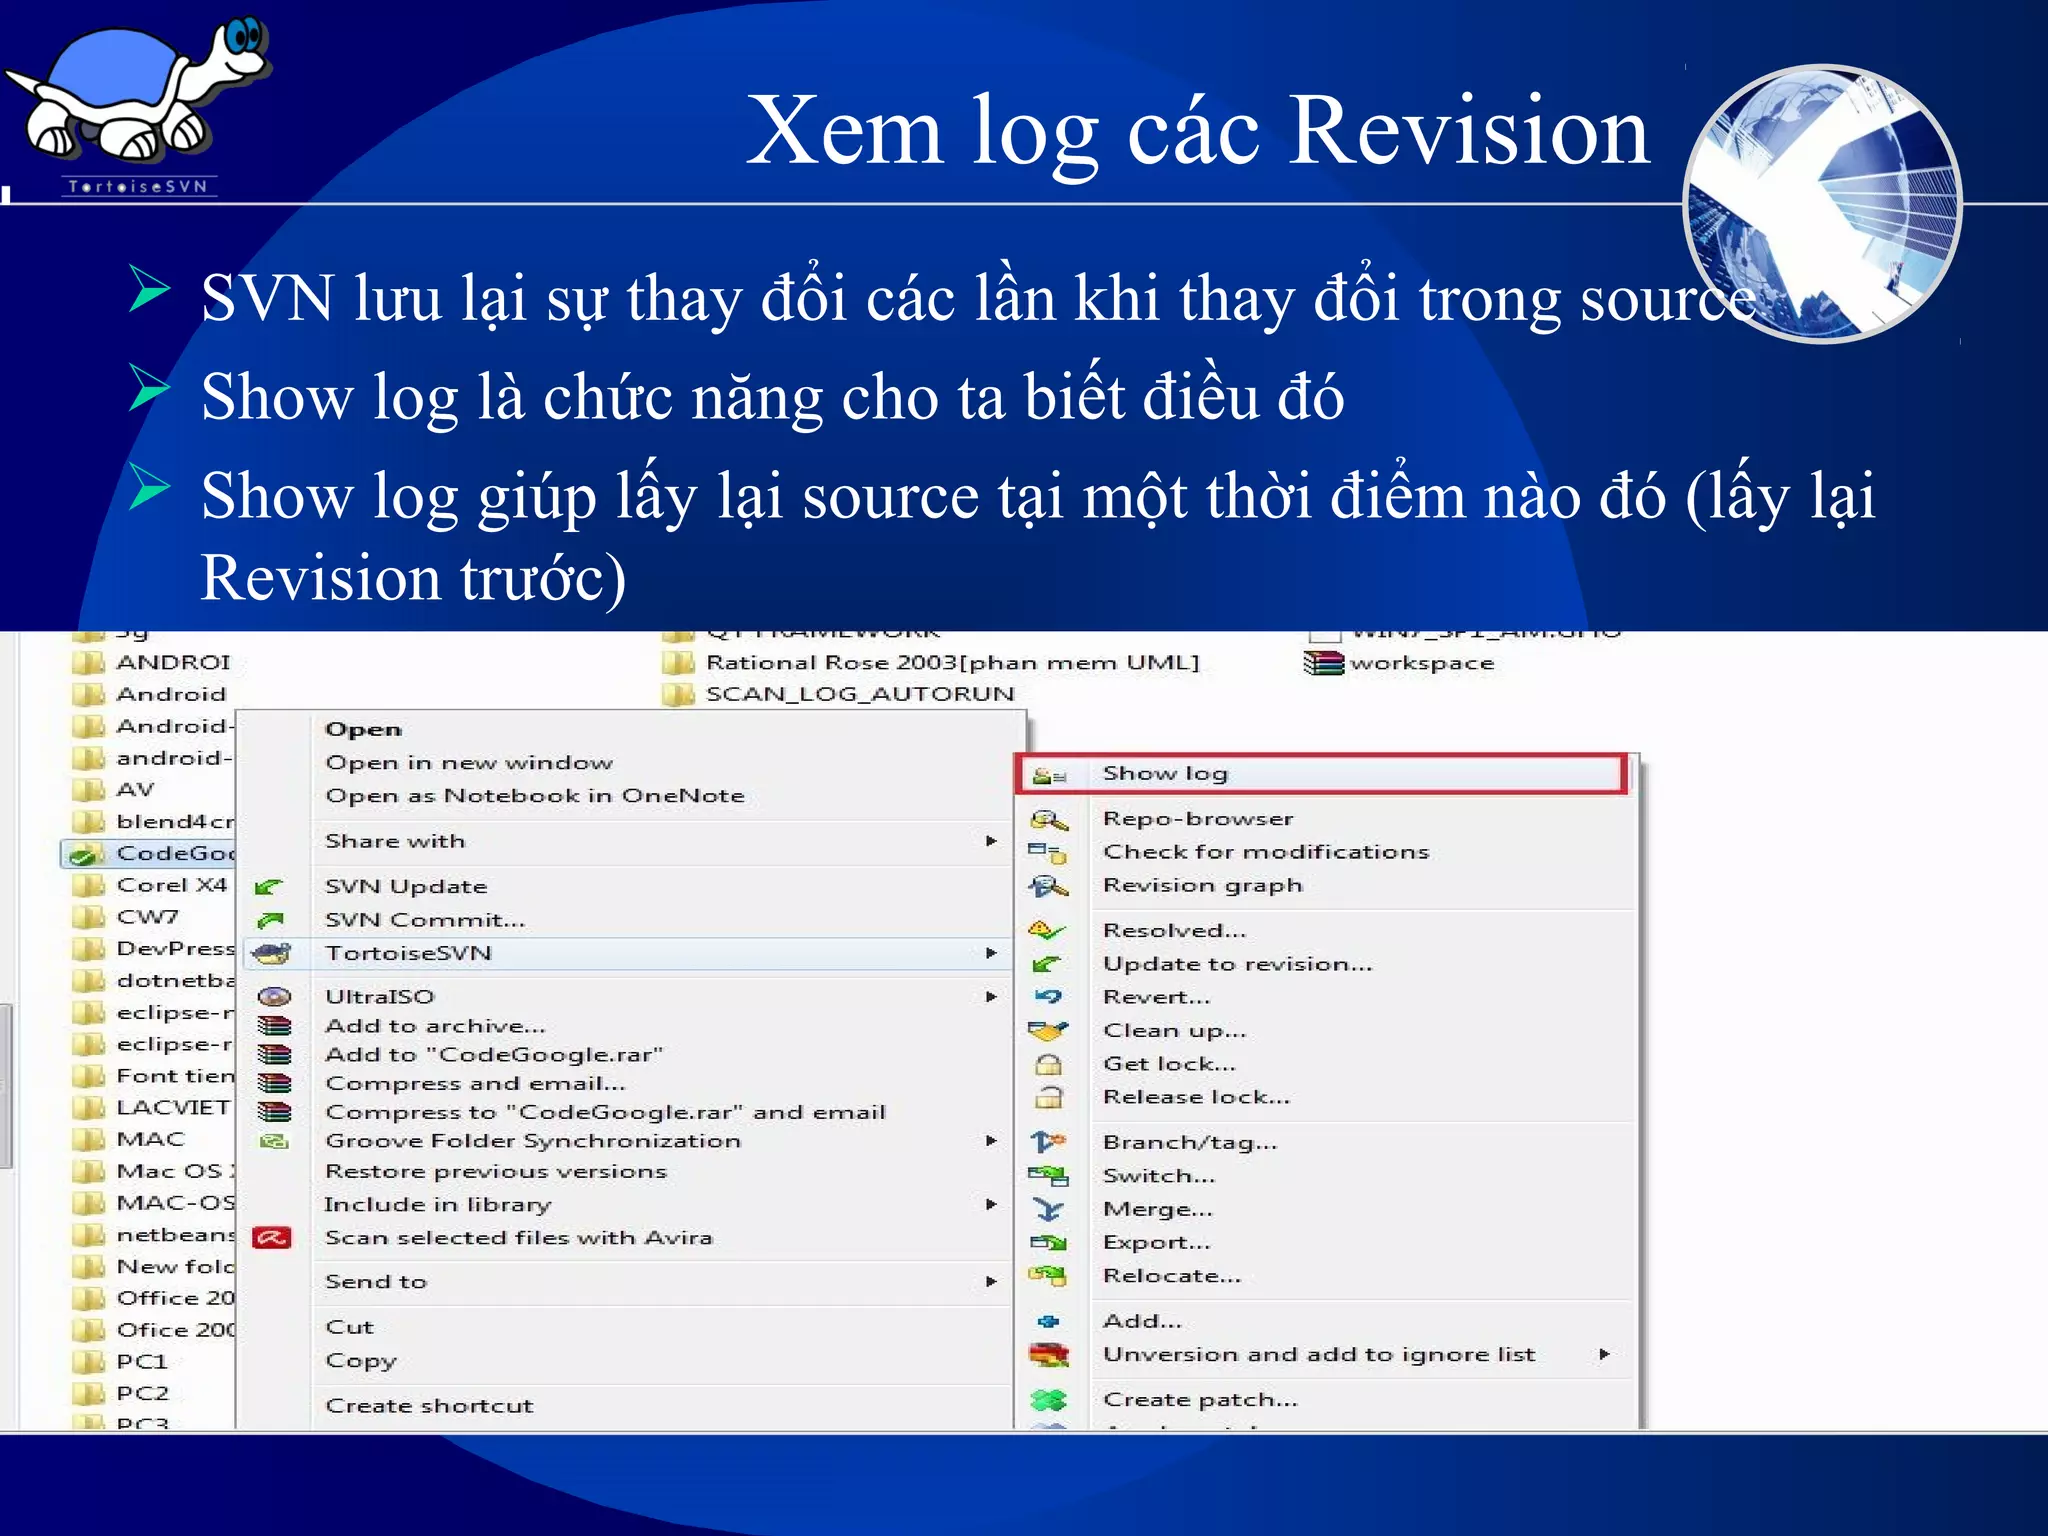The height and width of the screenshot is (1536, 2048).
Task: Click the blue plus Add icon
Action: (1047, 1322)
